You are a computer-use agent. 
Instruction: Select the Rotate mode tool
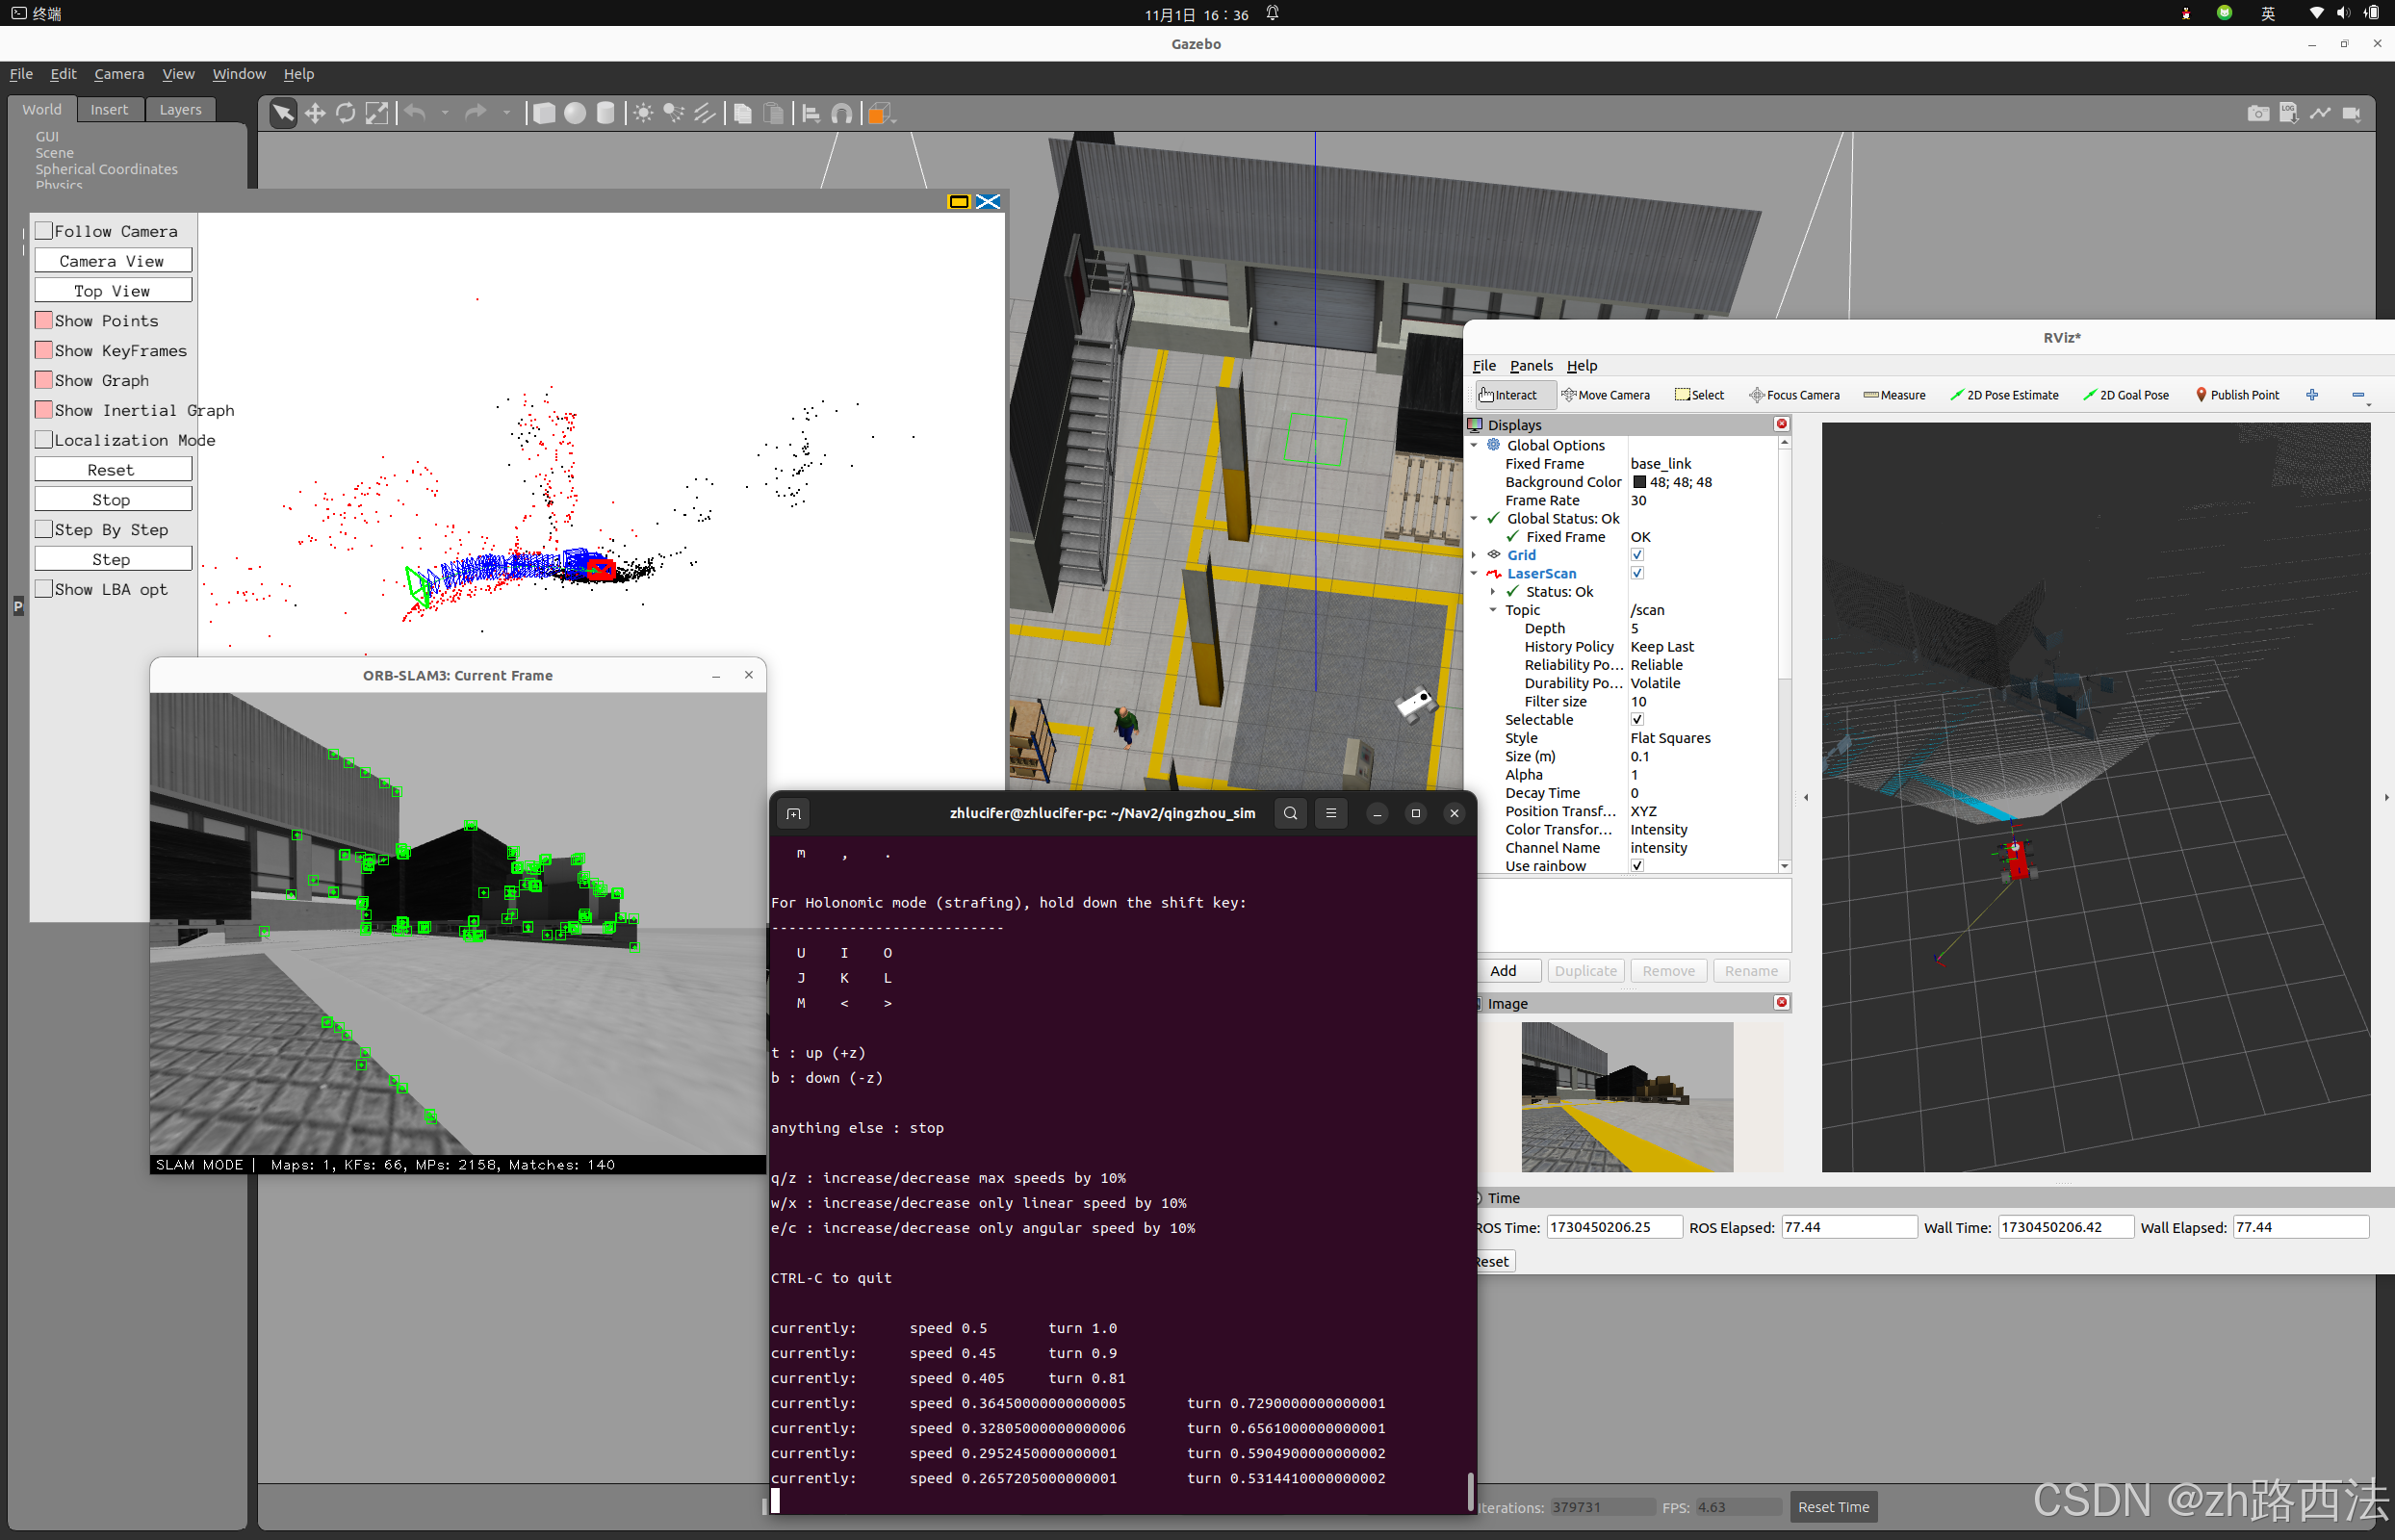346,113
